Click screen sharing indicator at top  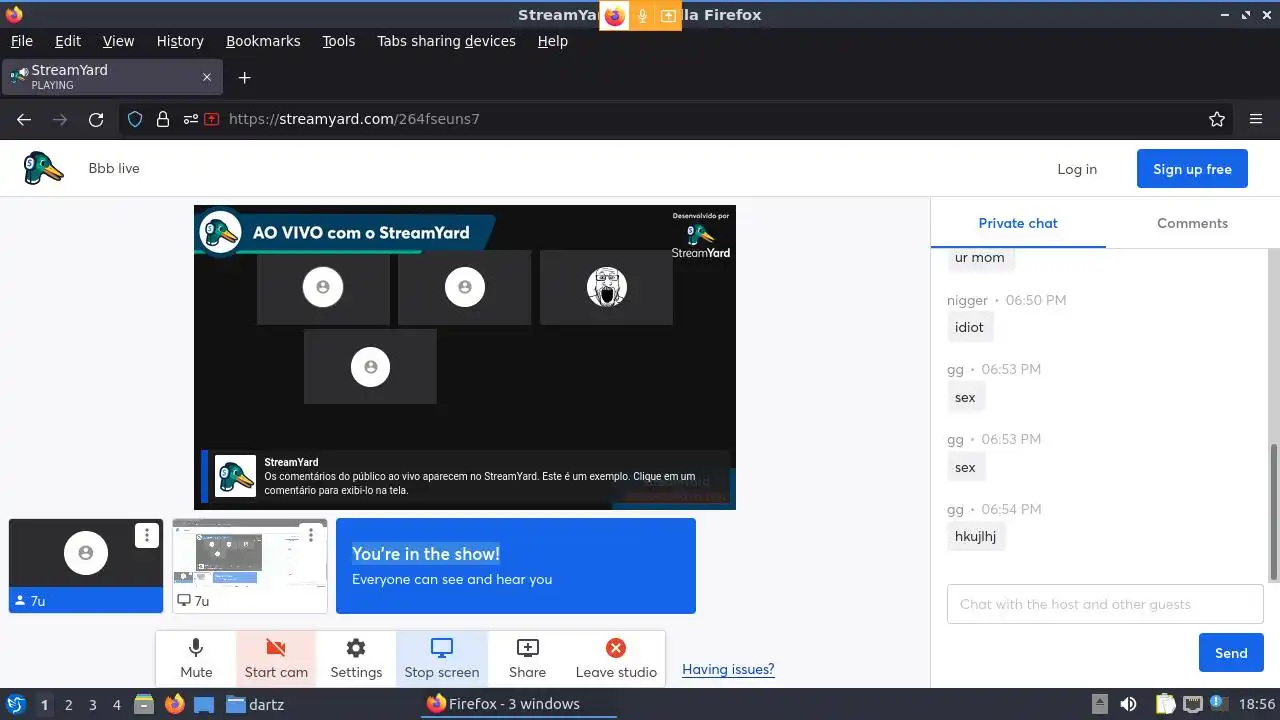point(668,16)
